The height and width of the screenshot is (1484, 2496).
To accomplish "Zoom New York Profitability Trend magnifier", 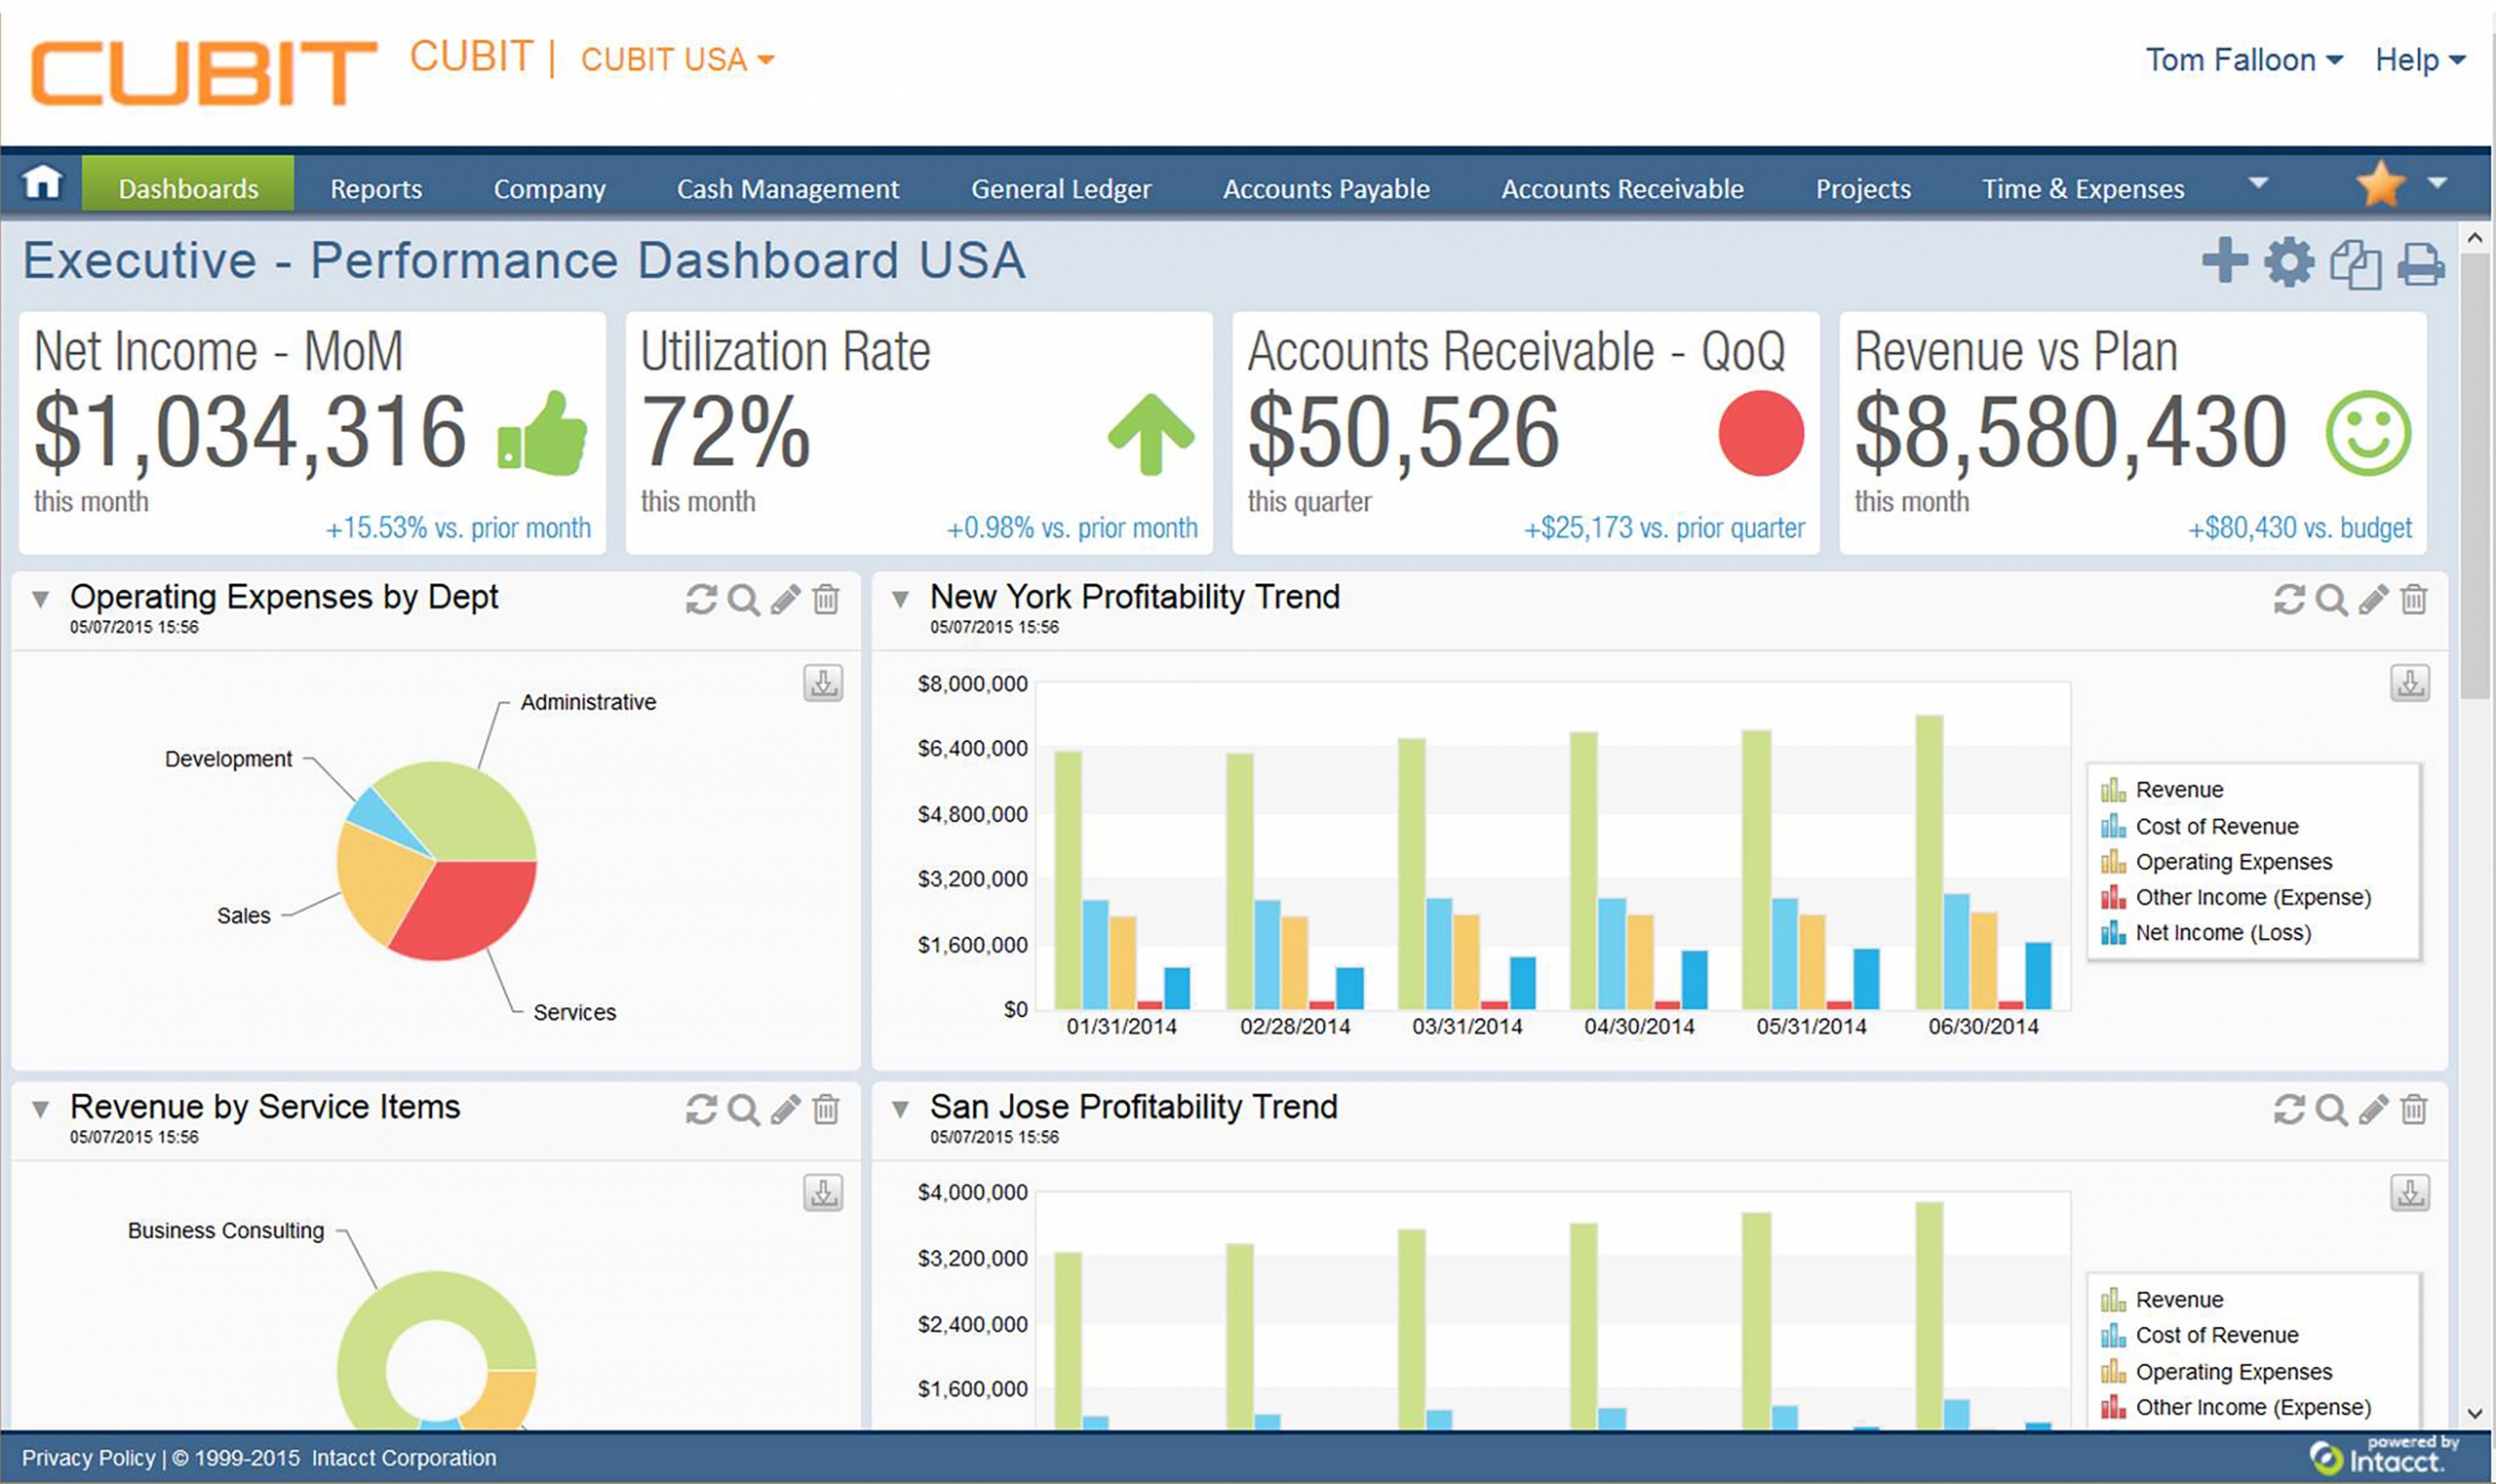I will (x=2331, y=600).
